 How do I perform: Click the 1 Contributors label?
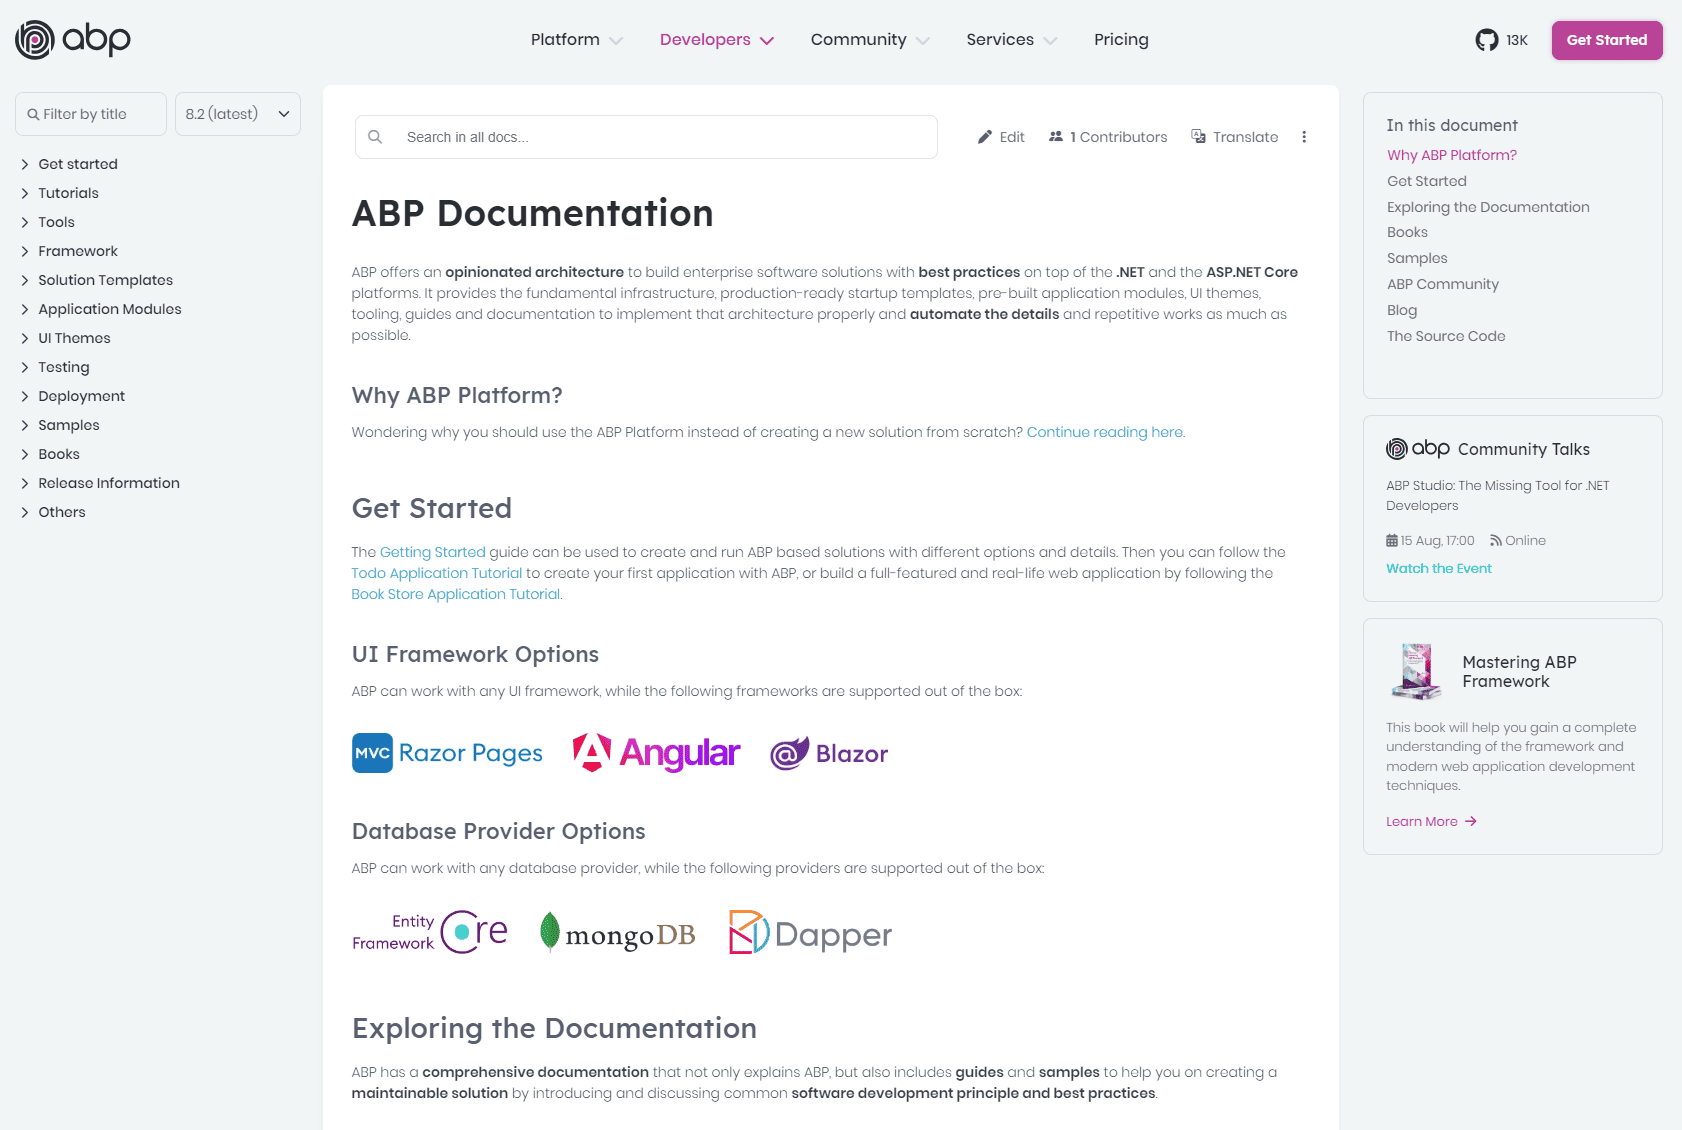(x=1118, y=137)
